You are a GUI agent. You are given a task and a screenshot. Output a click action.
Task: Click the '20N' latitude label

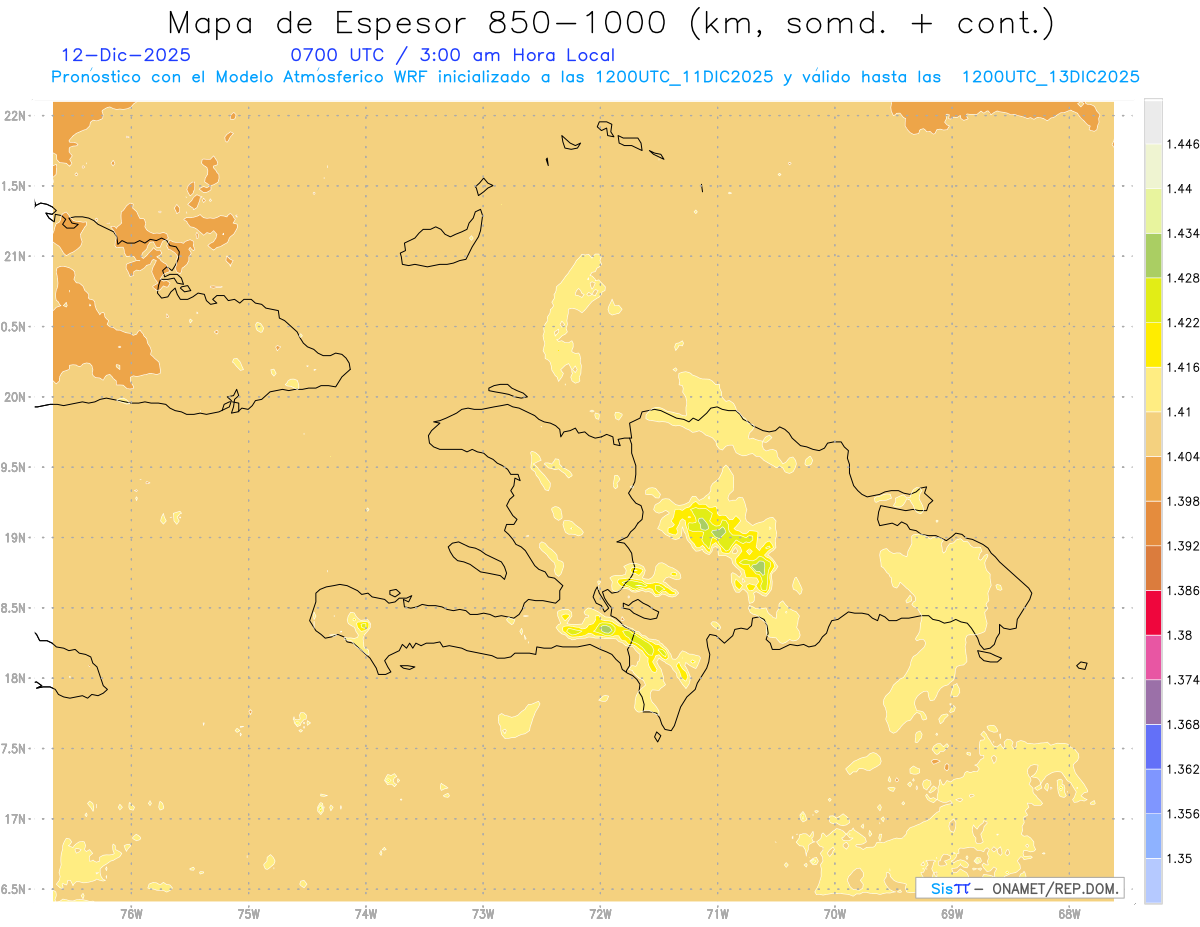click(16, 397)
